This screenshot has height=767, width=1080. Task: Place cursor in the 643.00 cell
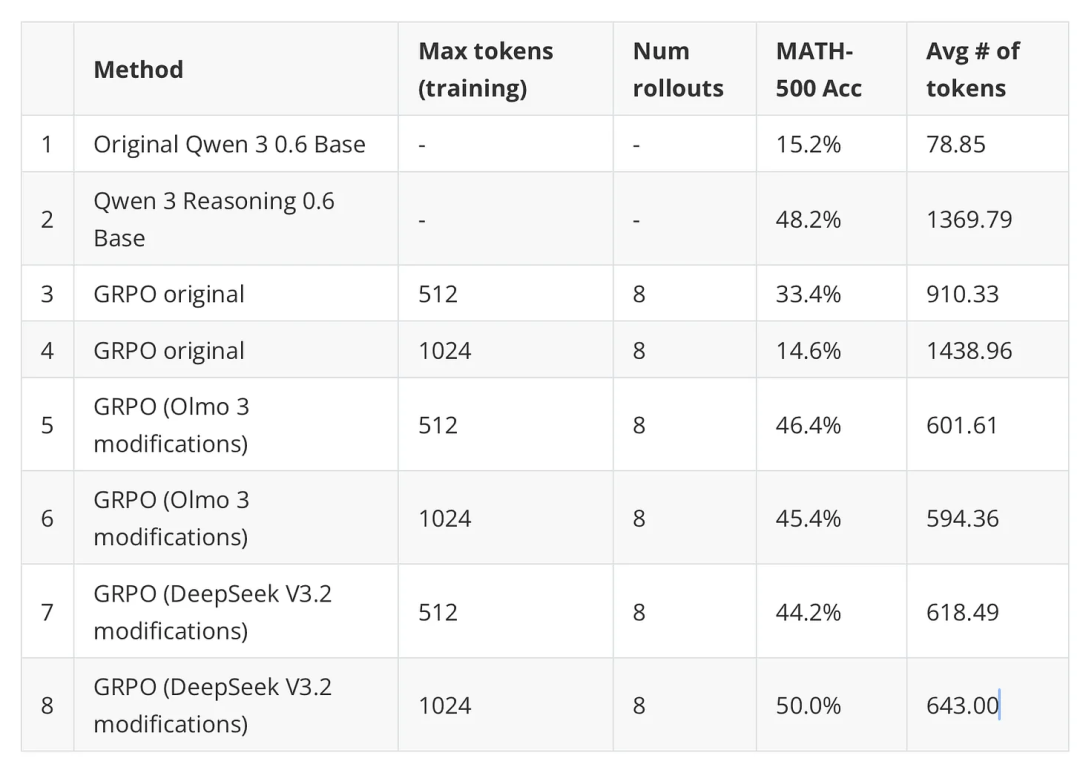tap(962, 706)
